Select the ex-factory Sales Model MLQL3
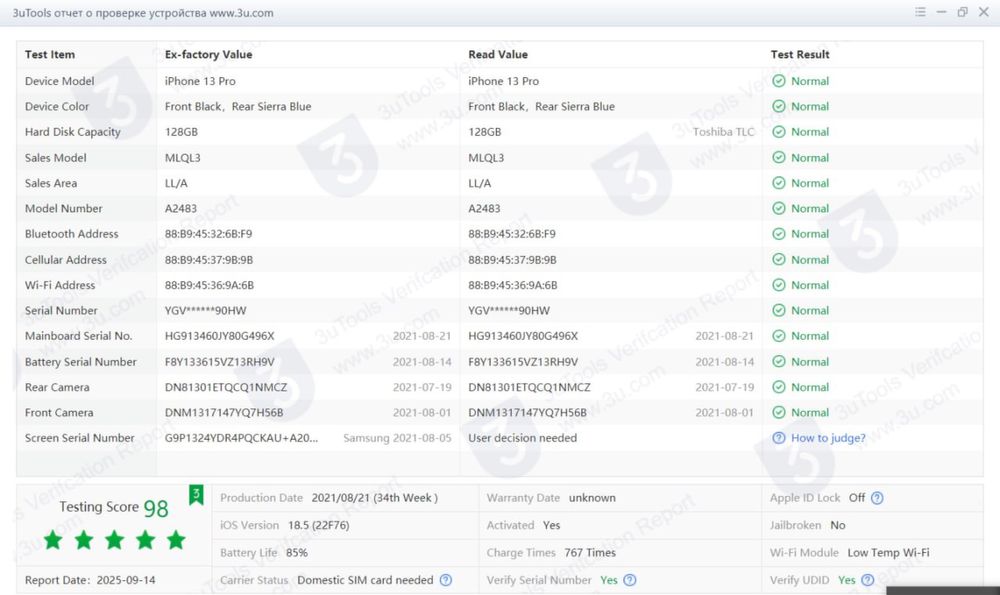Screen dimensions: 1000x595 (182, 158)
